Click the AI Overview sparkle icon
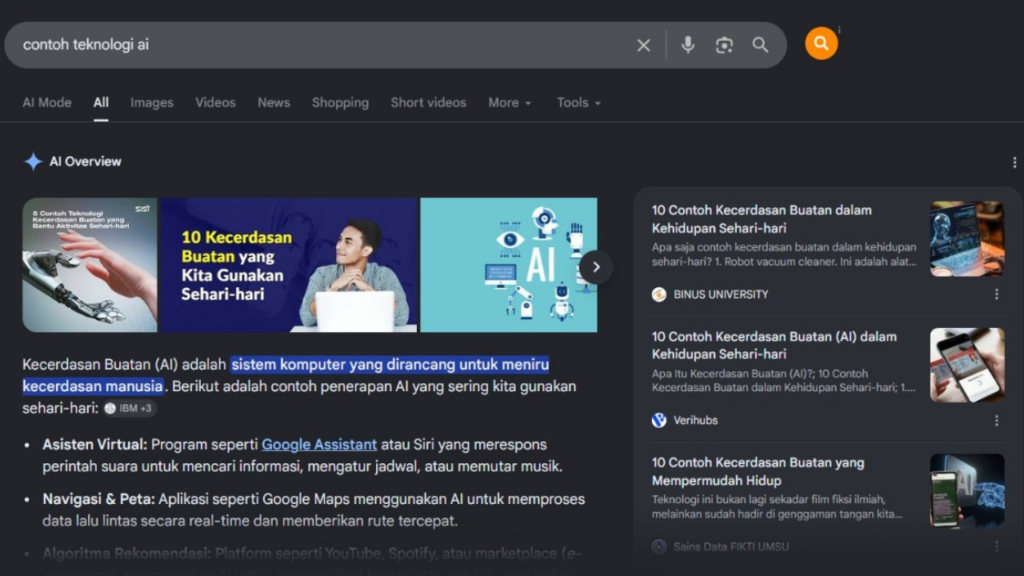The width and height of the screenshot is (1024, 576). [x=33, y=161]
